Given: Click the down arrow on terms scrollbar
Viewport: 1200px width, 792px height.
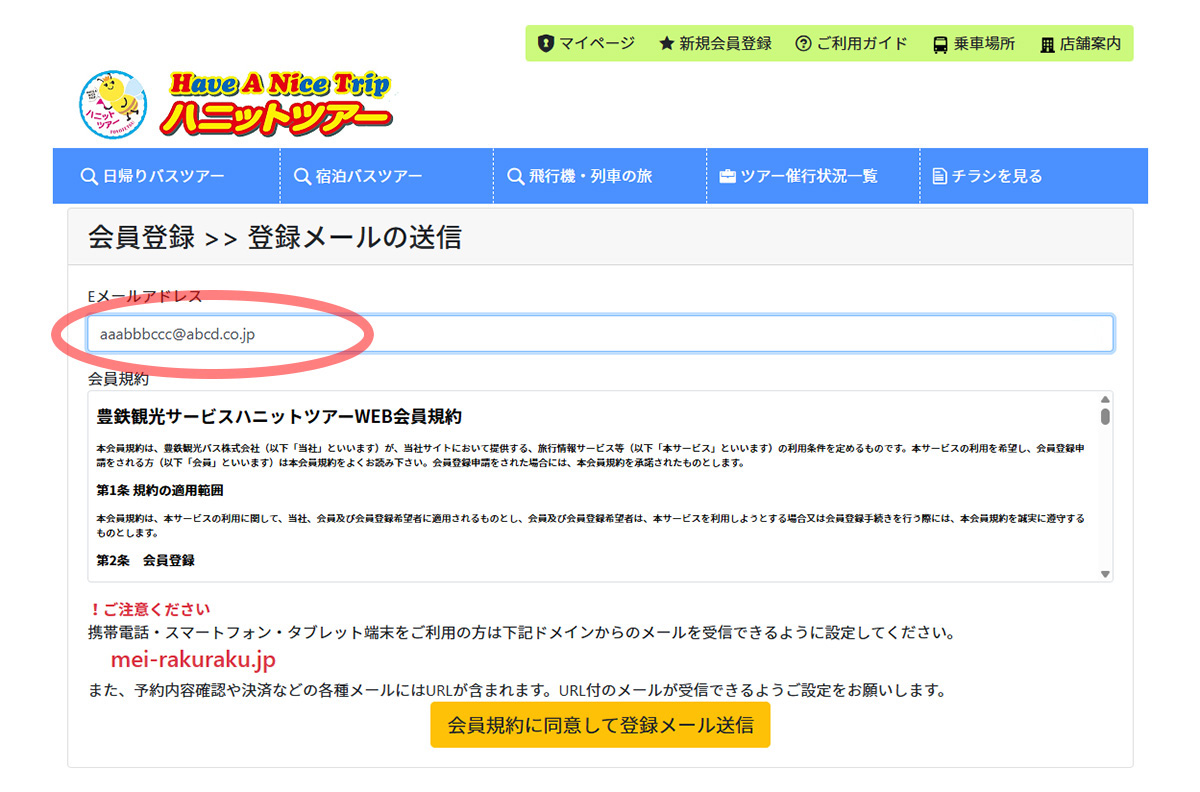Looking at the screenshot, I should click(x=1103, y=572).
